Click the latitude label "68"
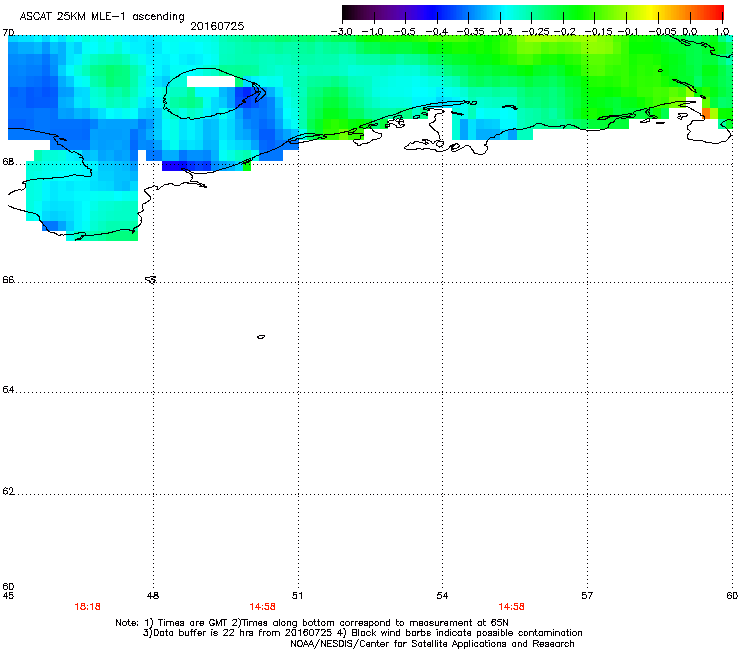This screenshot has height=650, width=740. coord(8,162)
